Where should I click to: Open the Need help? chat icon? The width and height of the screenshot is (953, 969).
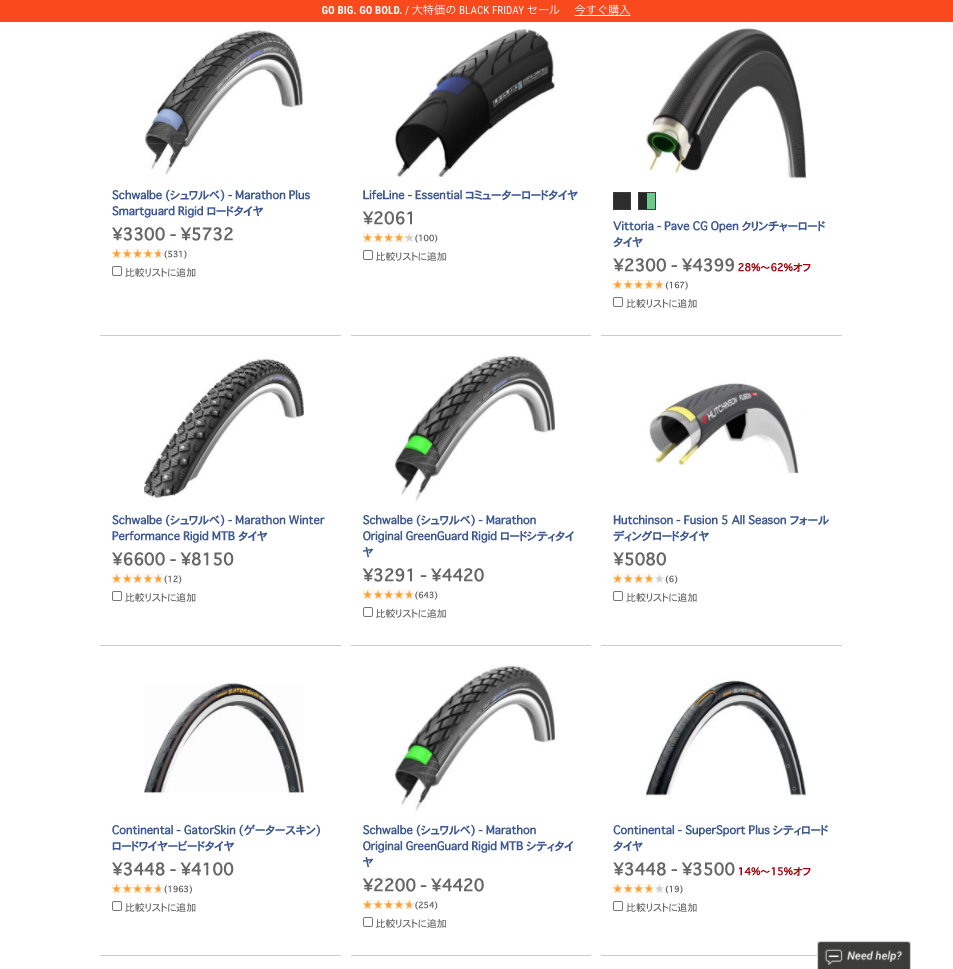point(863,955)
